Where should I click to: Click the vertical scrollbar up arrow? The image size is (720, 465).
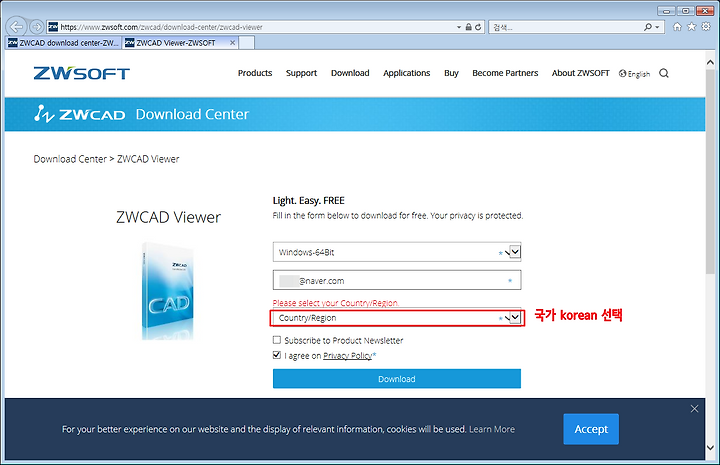click(710, 62)
